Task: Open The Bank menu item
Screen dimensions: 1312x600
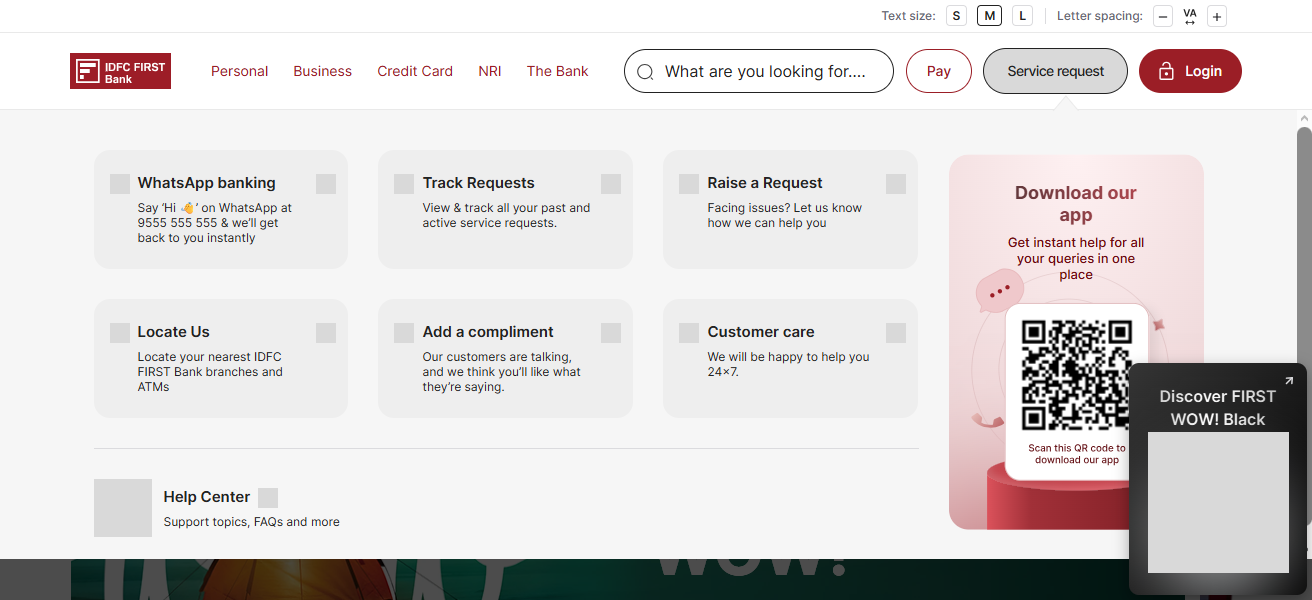Action: [x=557, y=71]
